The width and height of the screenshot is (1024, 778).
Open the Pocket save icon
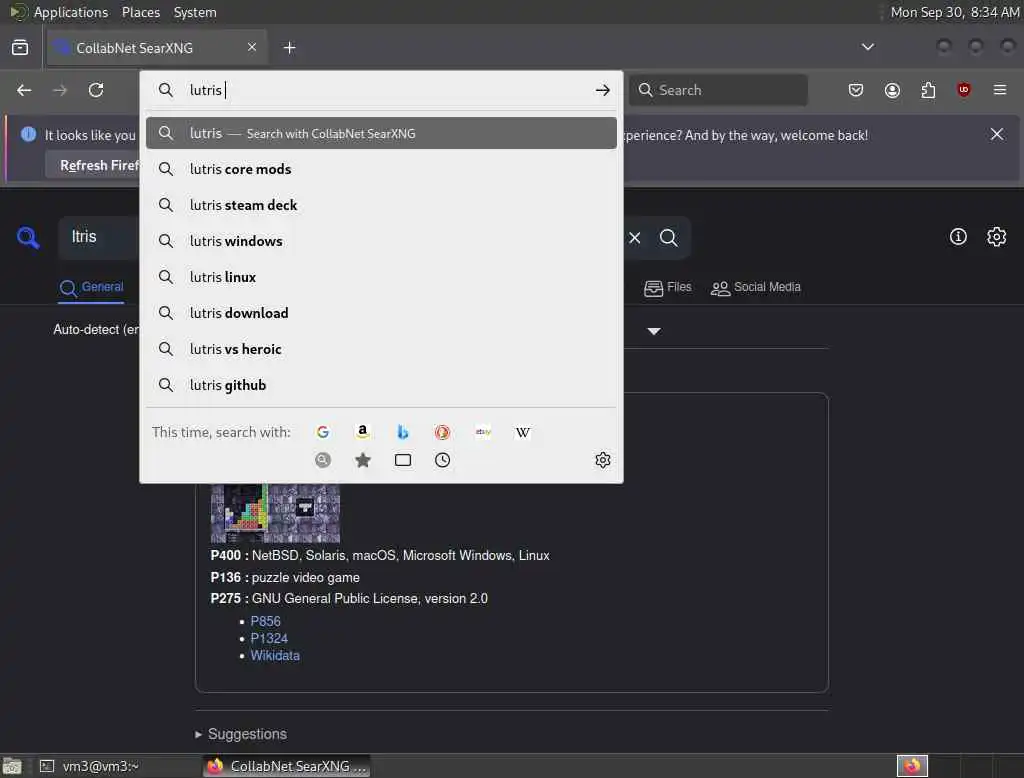coord(856,90)
